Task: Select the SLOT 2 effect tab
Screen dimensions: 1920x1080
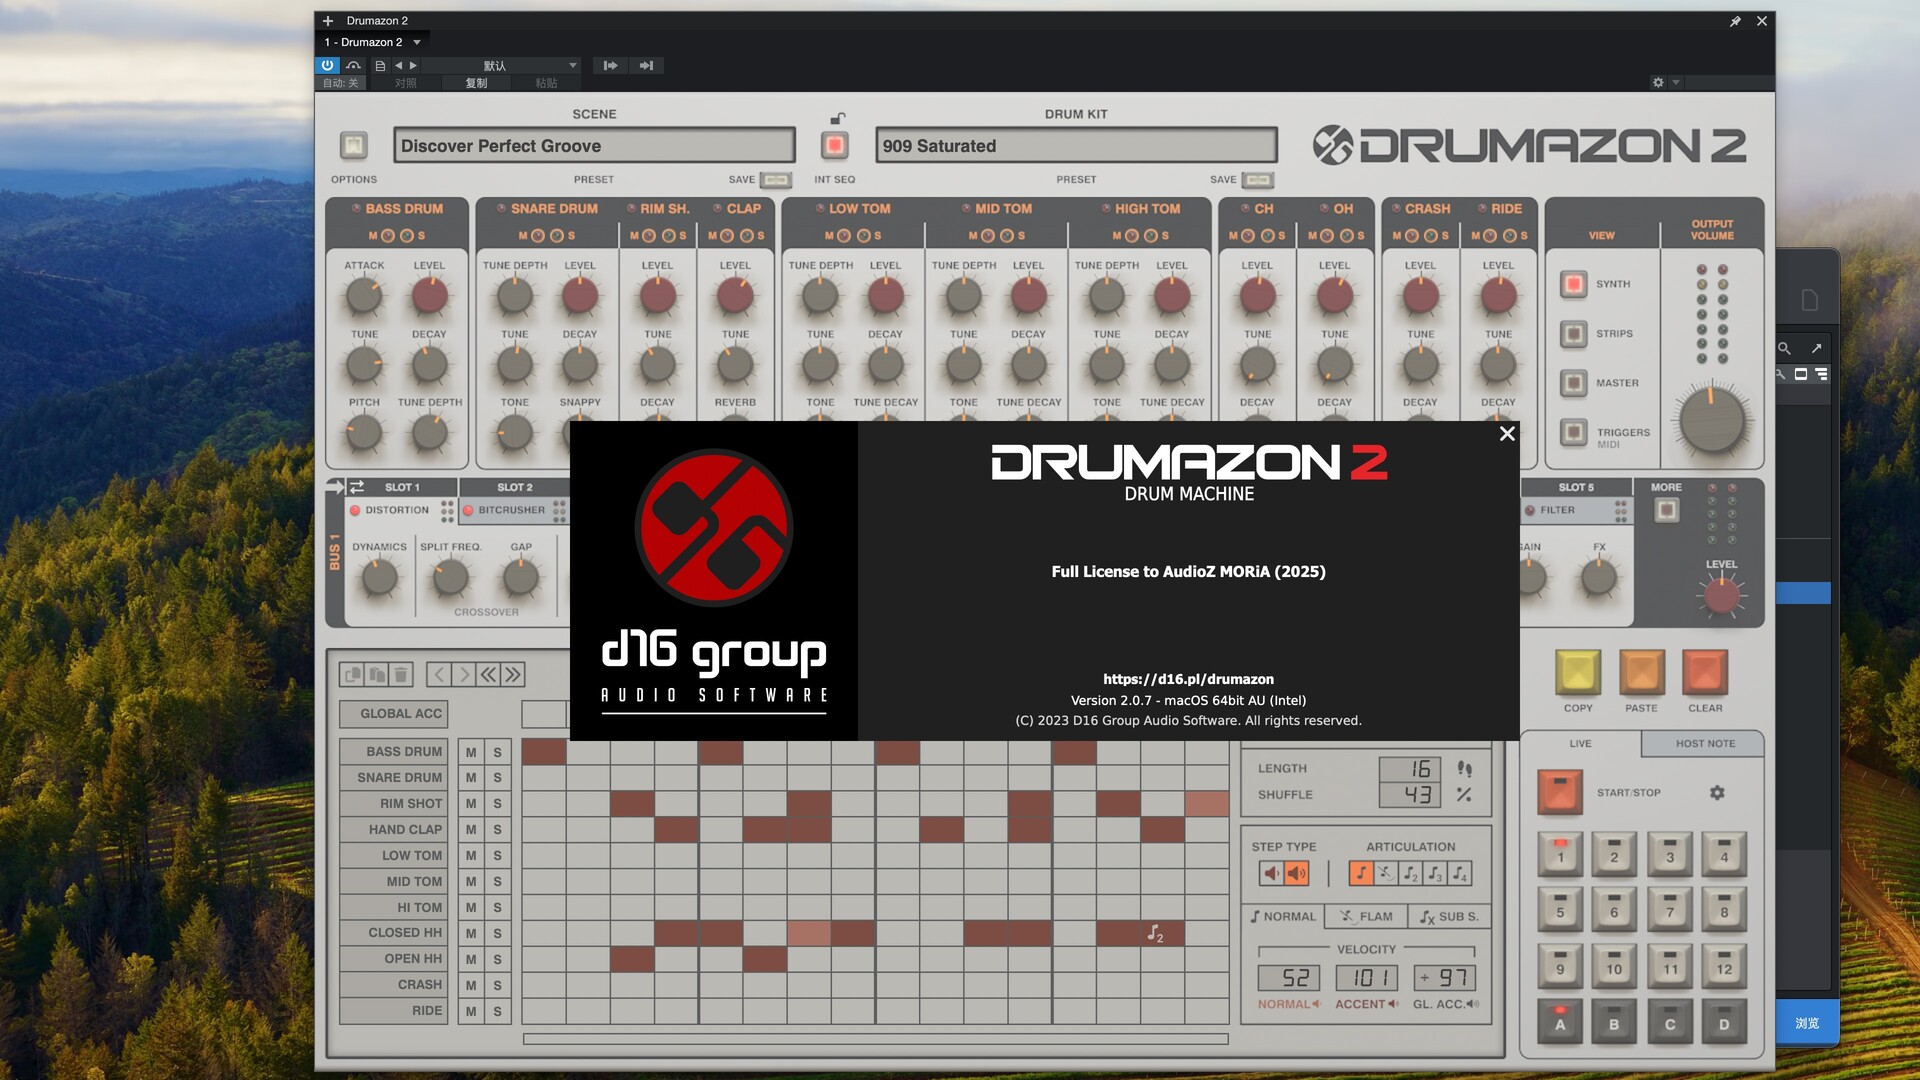Action: pos(515,487)
